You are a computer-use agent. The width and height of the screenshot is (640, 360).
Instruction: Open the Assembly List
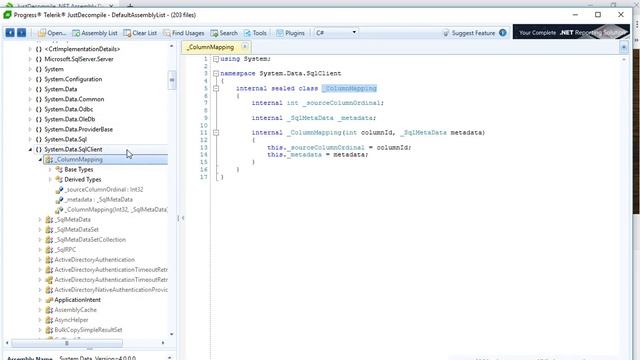pyautogui.click(x=95, y=33)
